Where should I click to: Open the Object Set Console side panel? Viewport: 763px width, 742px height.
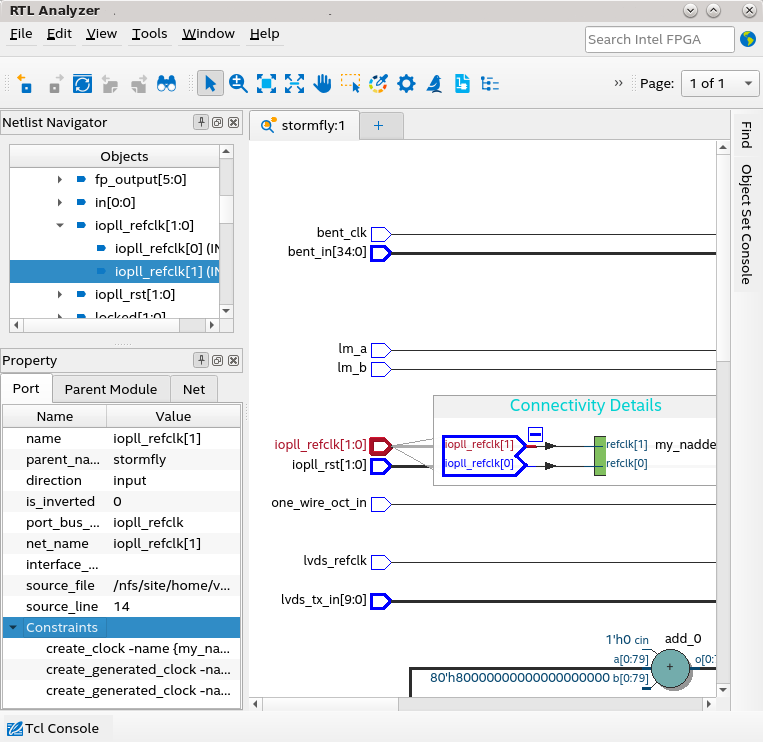(746, 224)
